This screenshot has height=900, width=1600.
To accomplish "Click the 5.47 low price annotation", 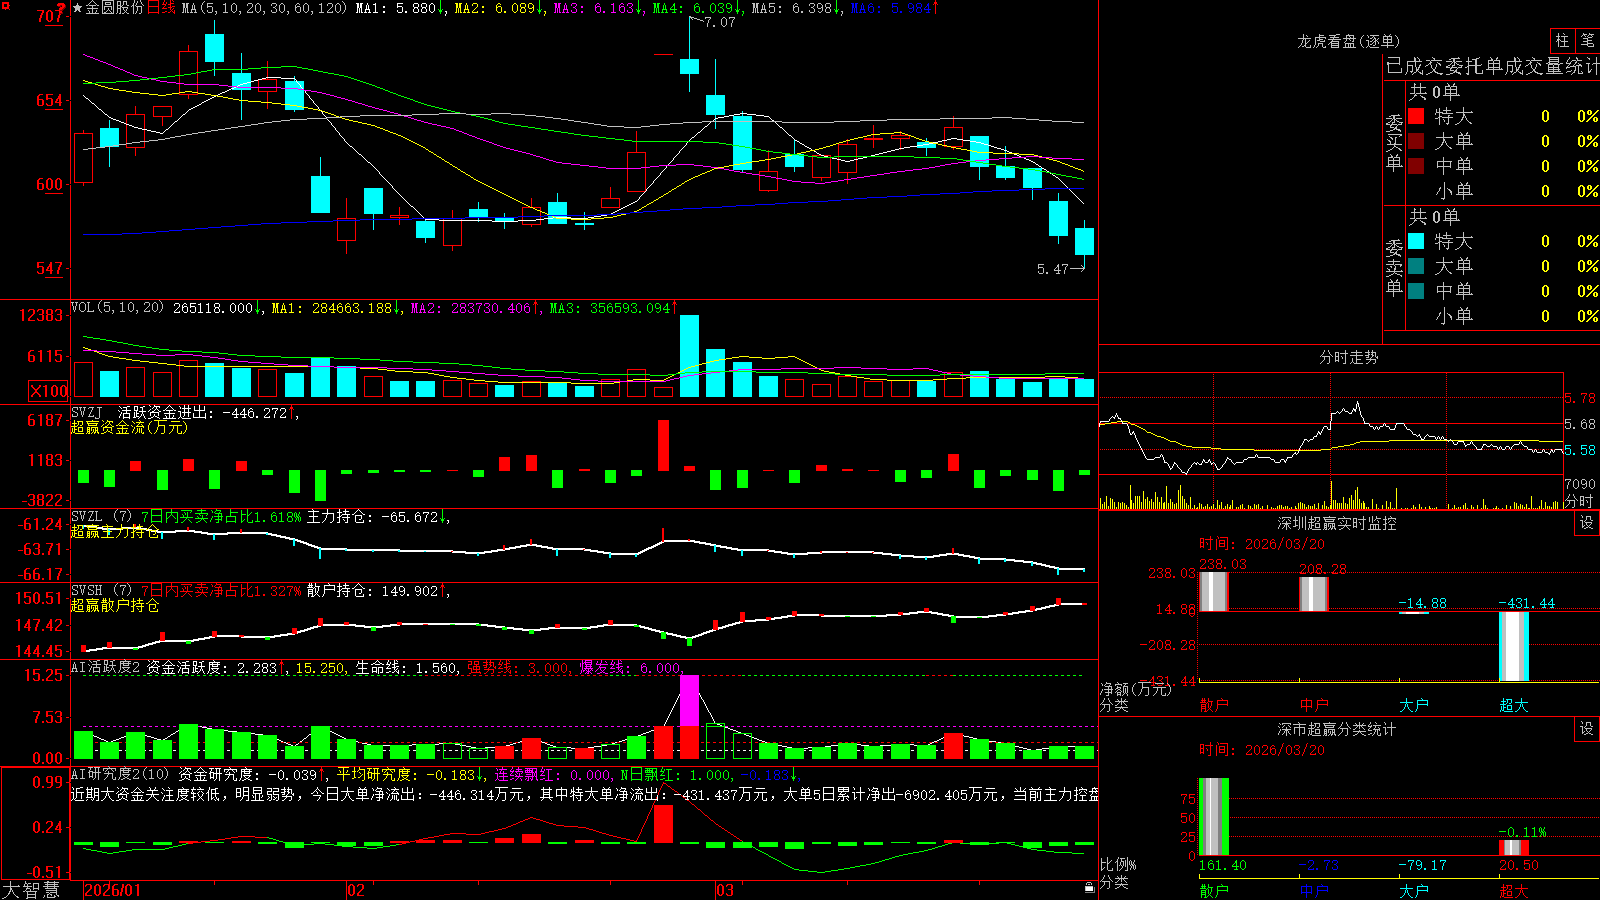I will 1053,269.
